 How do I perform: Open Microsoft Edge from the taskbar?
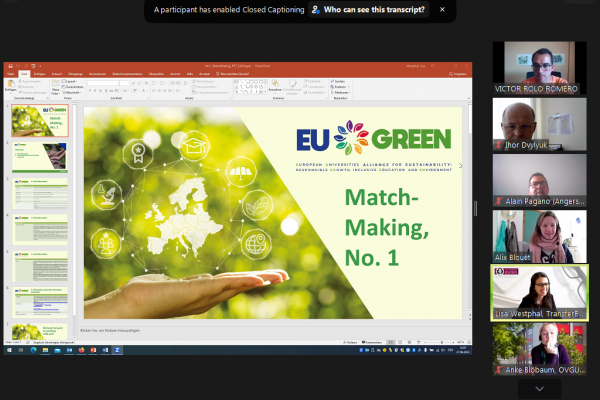33,350
